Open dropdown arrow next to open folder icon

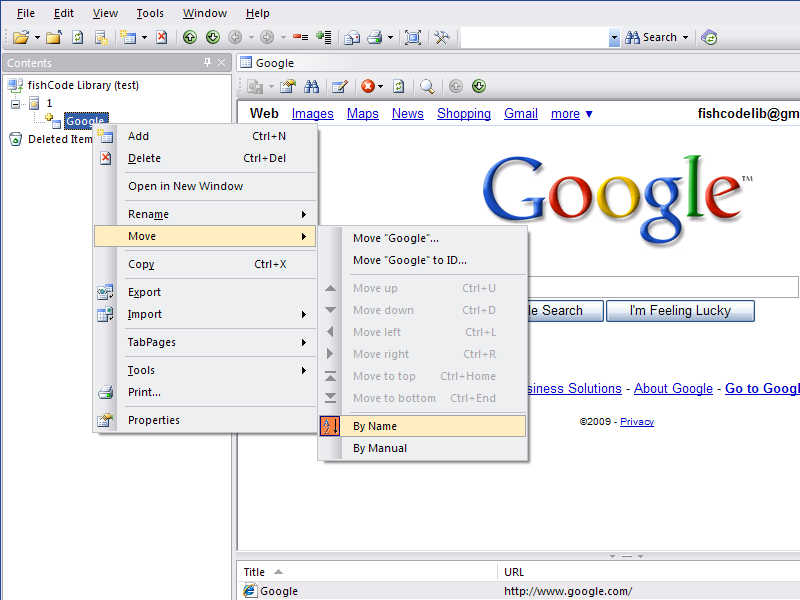coord(37,37)
